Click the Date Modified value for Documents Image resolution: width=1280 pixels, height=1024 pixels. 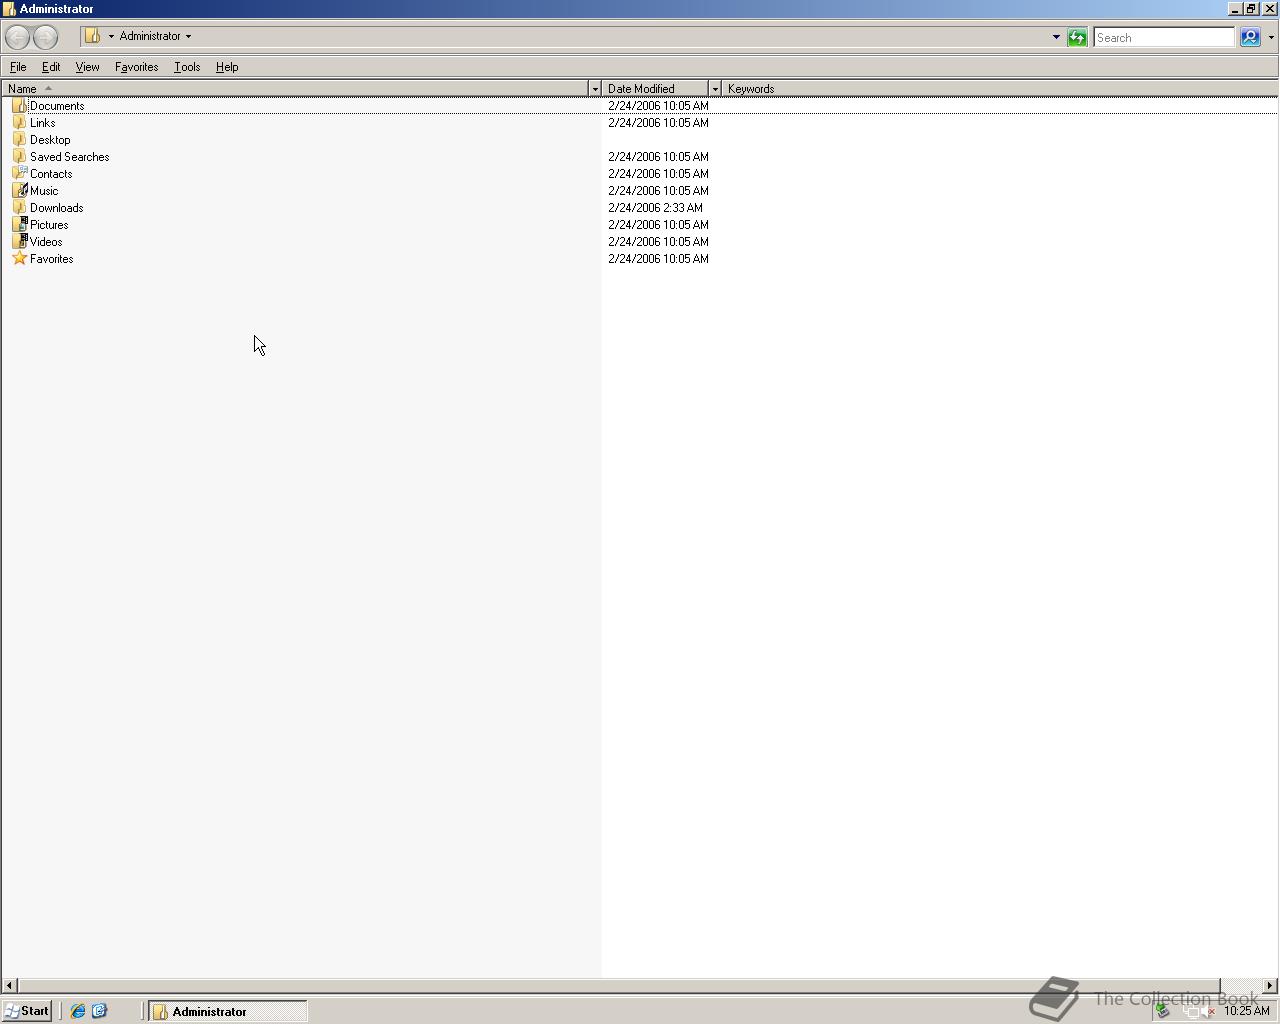[658, 106]
